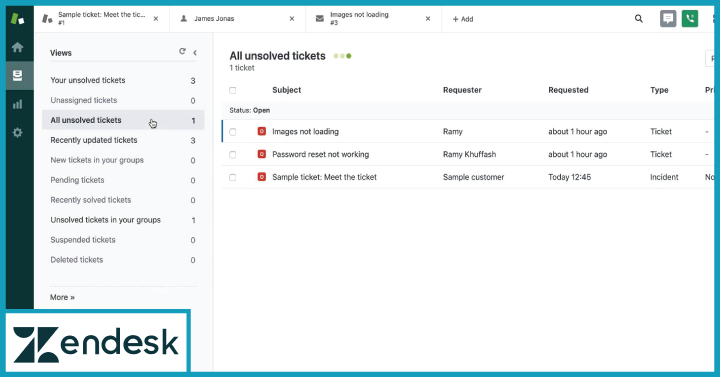
Task: Click Incident type cell
Action: (664, 177)
